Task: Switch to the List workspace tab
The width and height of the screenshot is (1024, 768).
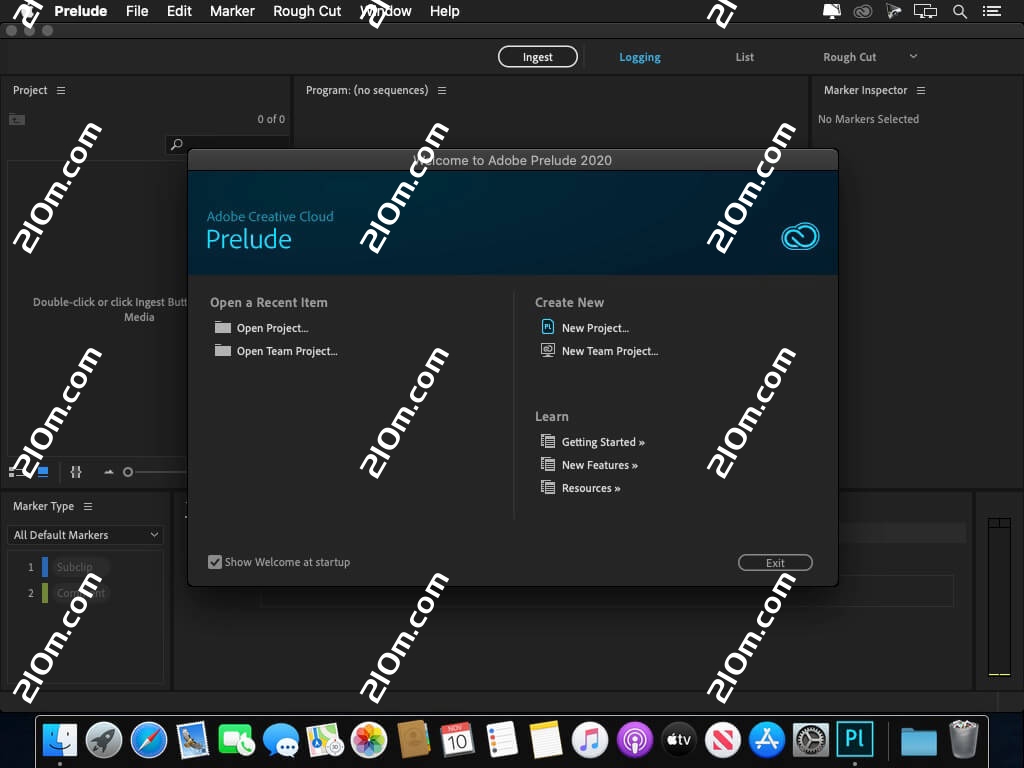Action: click(744, 57)
